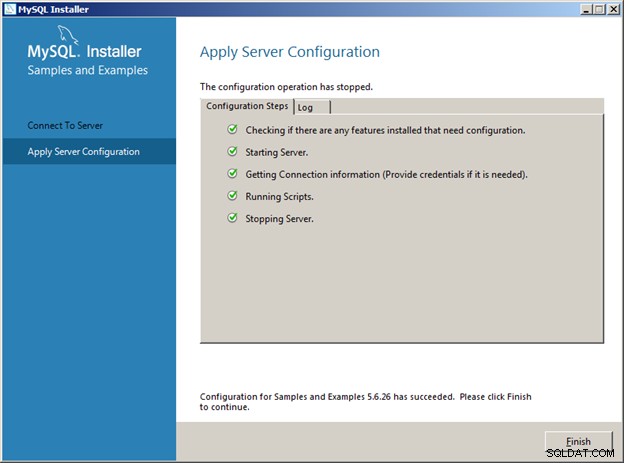Click the Finish button
Image resolution: width=624 pixels, height=463 pixels.
click(x=578, y=441)
